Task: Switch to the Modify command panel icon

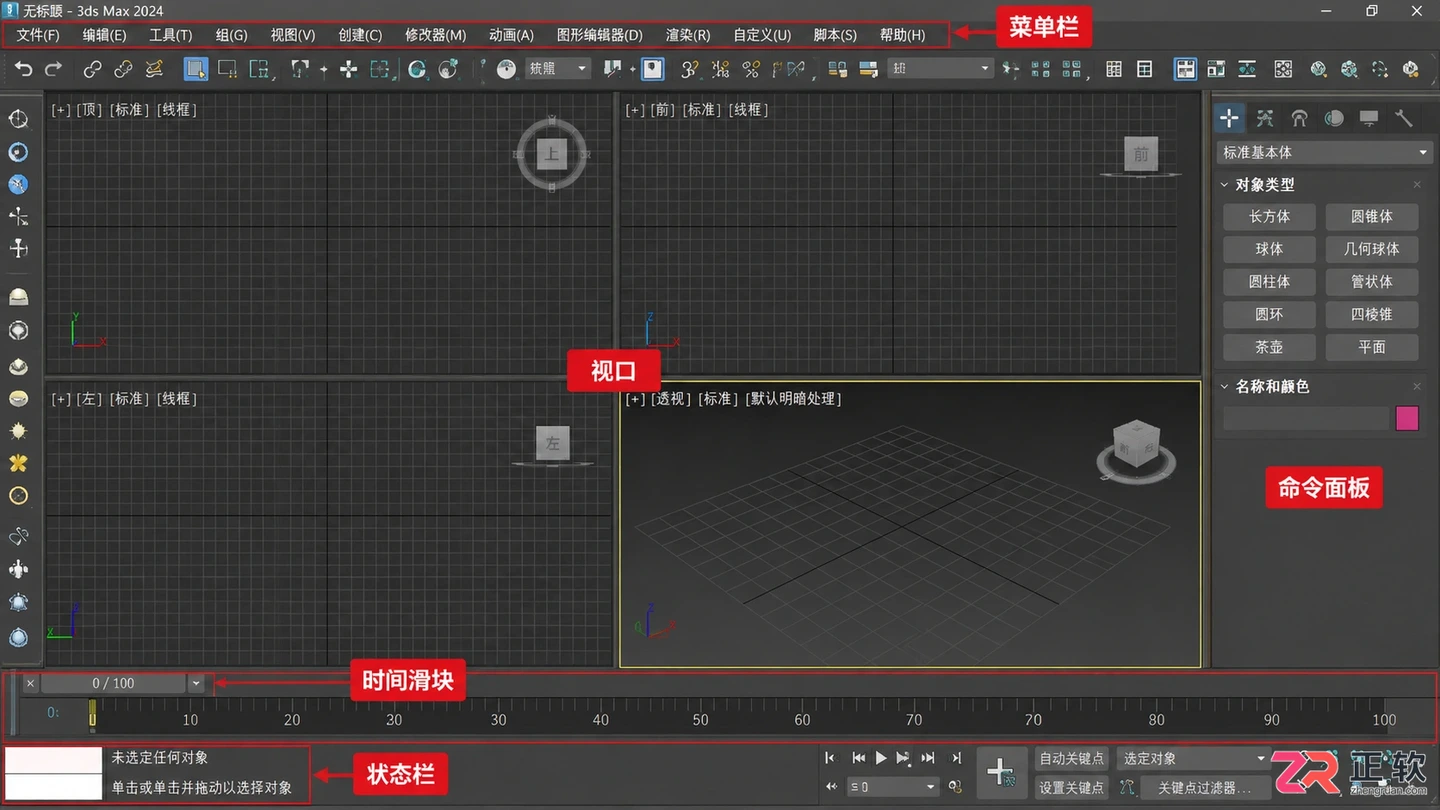Action: pyautogui.click(x=1265, y=118)
